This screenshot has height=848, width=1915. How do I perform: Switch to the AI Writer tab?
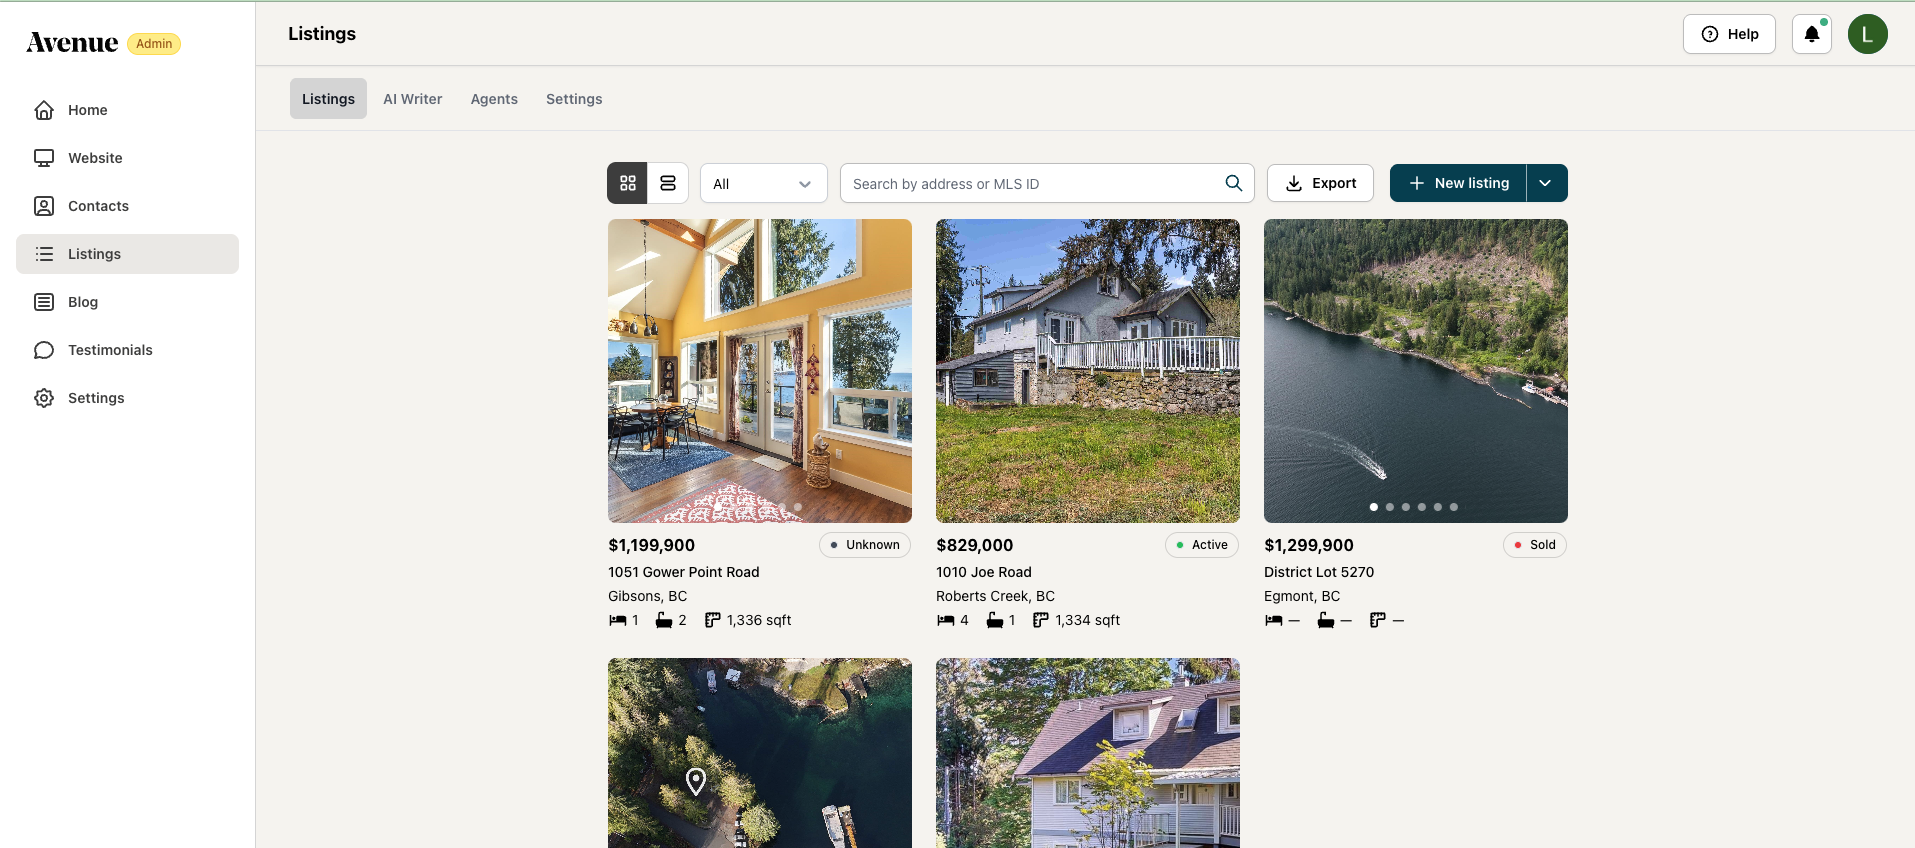pyautogui.click(x=412, y=99)
